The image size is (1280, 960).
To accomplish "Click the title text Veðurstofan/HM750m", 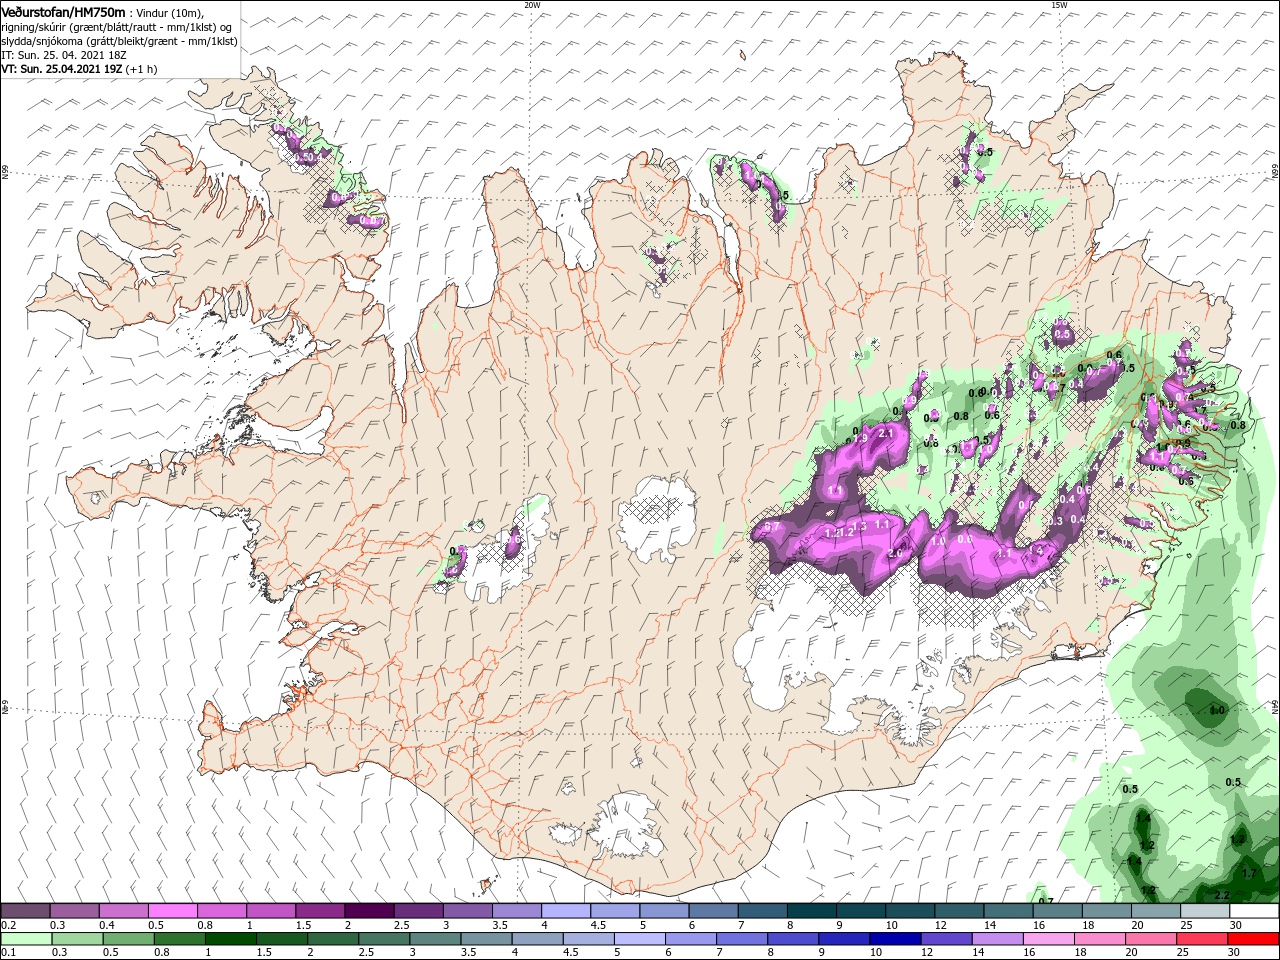I will (64, 11).
